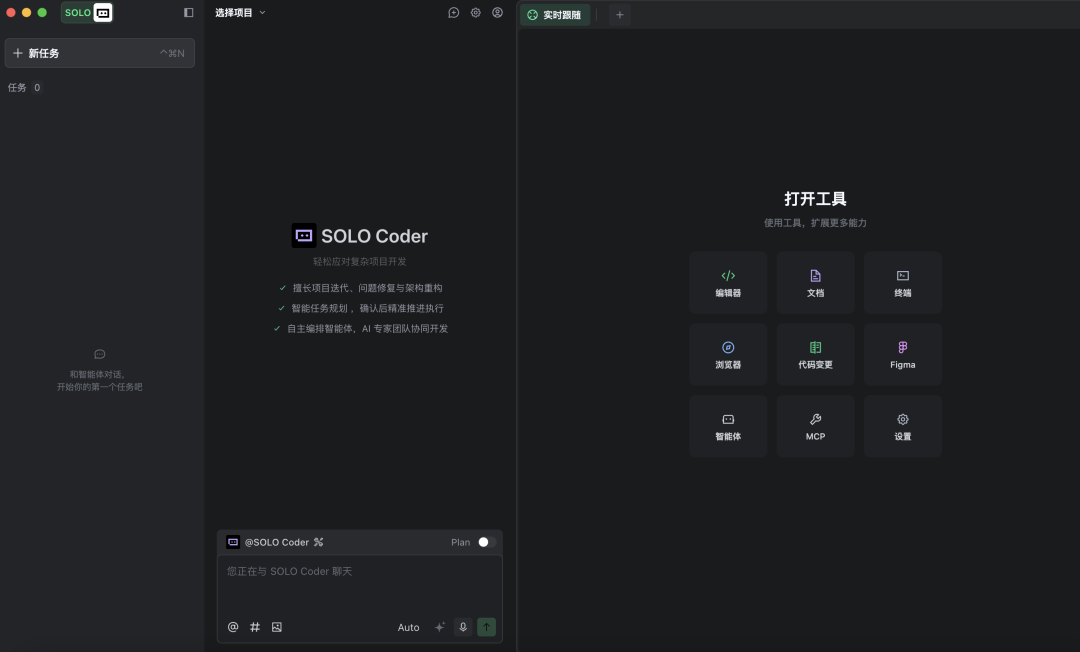Click the 和智能体对话 empty-state chat icon
The width and height of the screenshot is (1080, 652).
(x=100, y=354)
